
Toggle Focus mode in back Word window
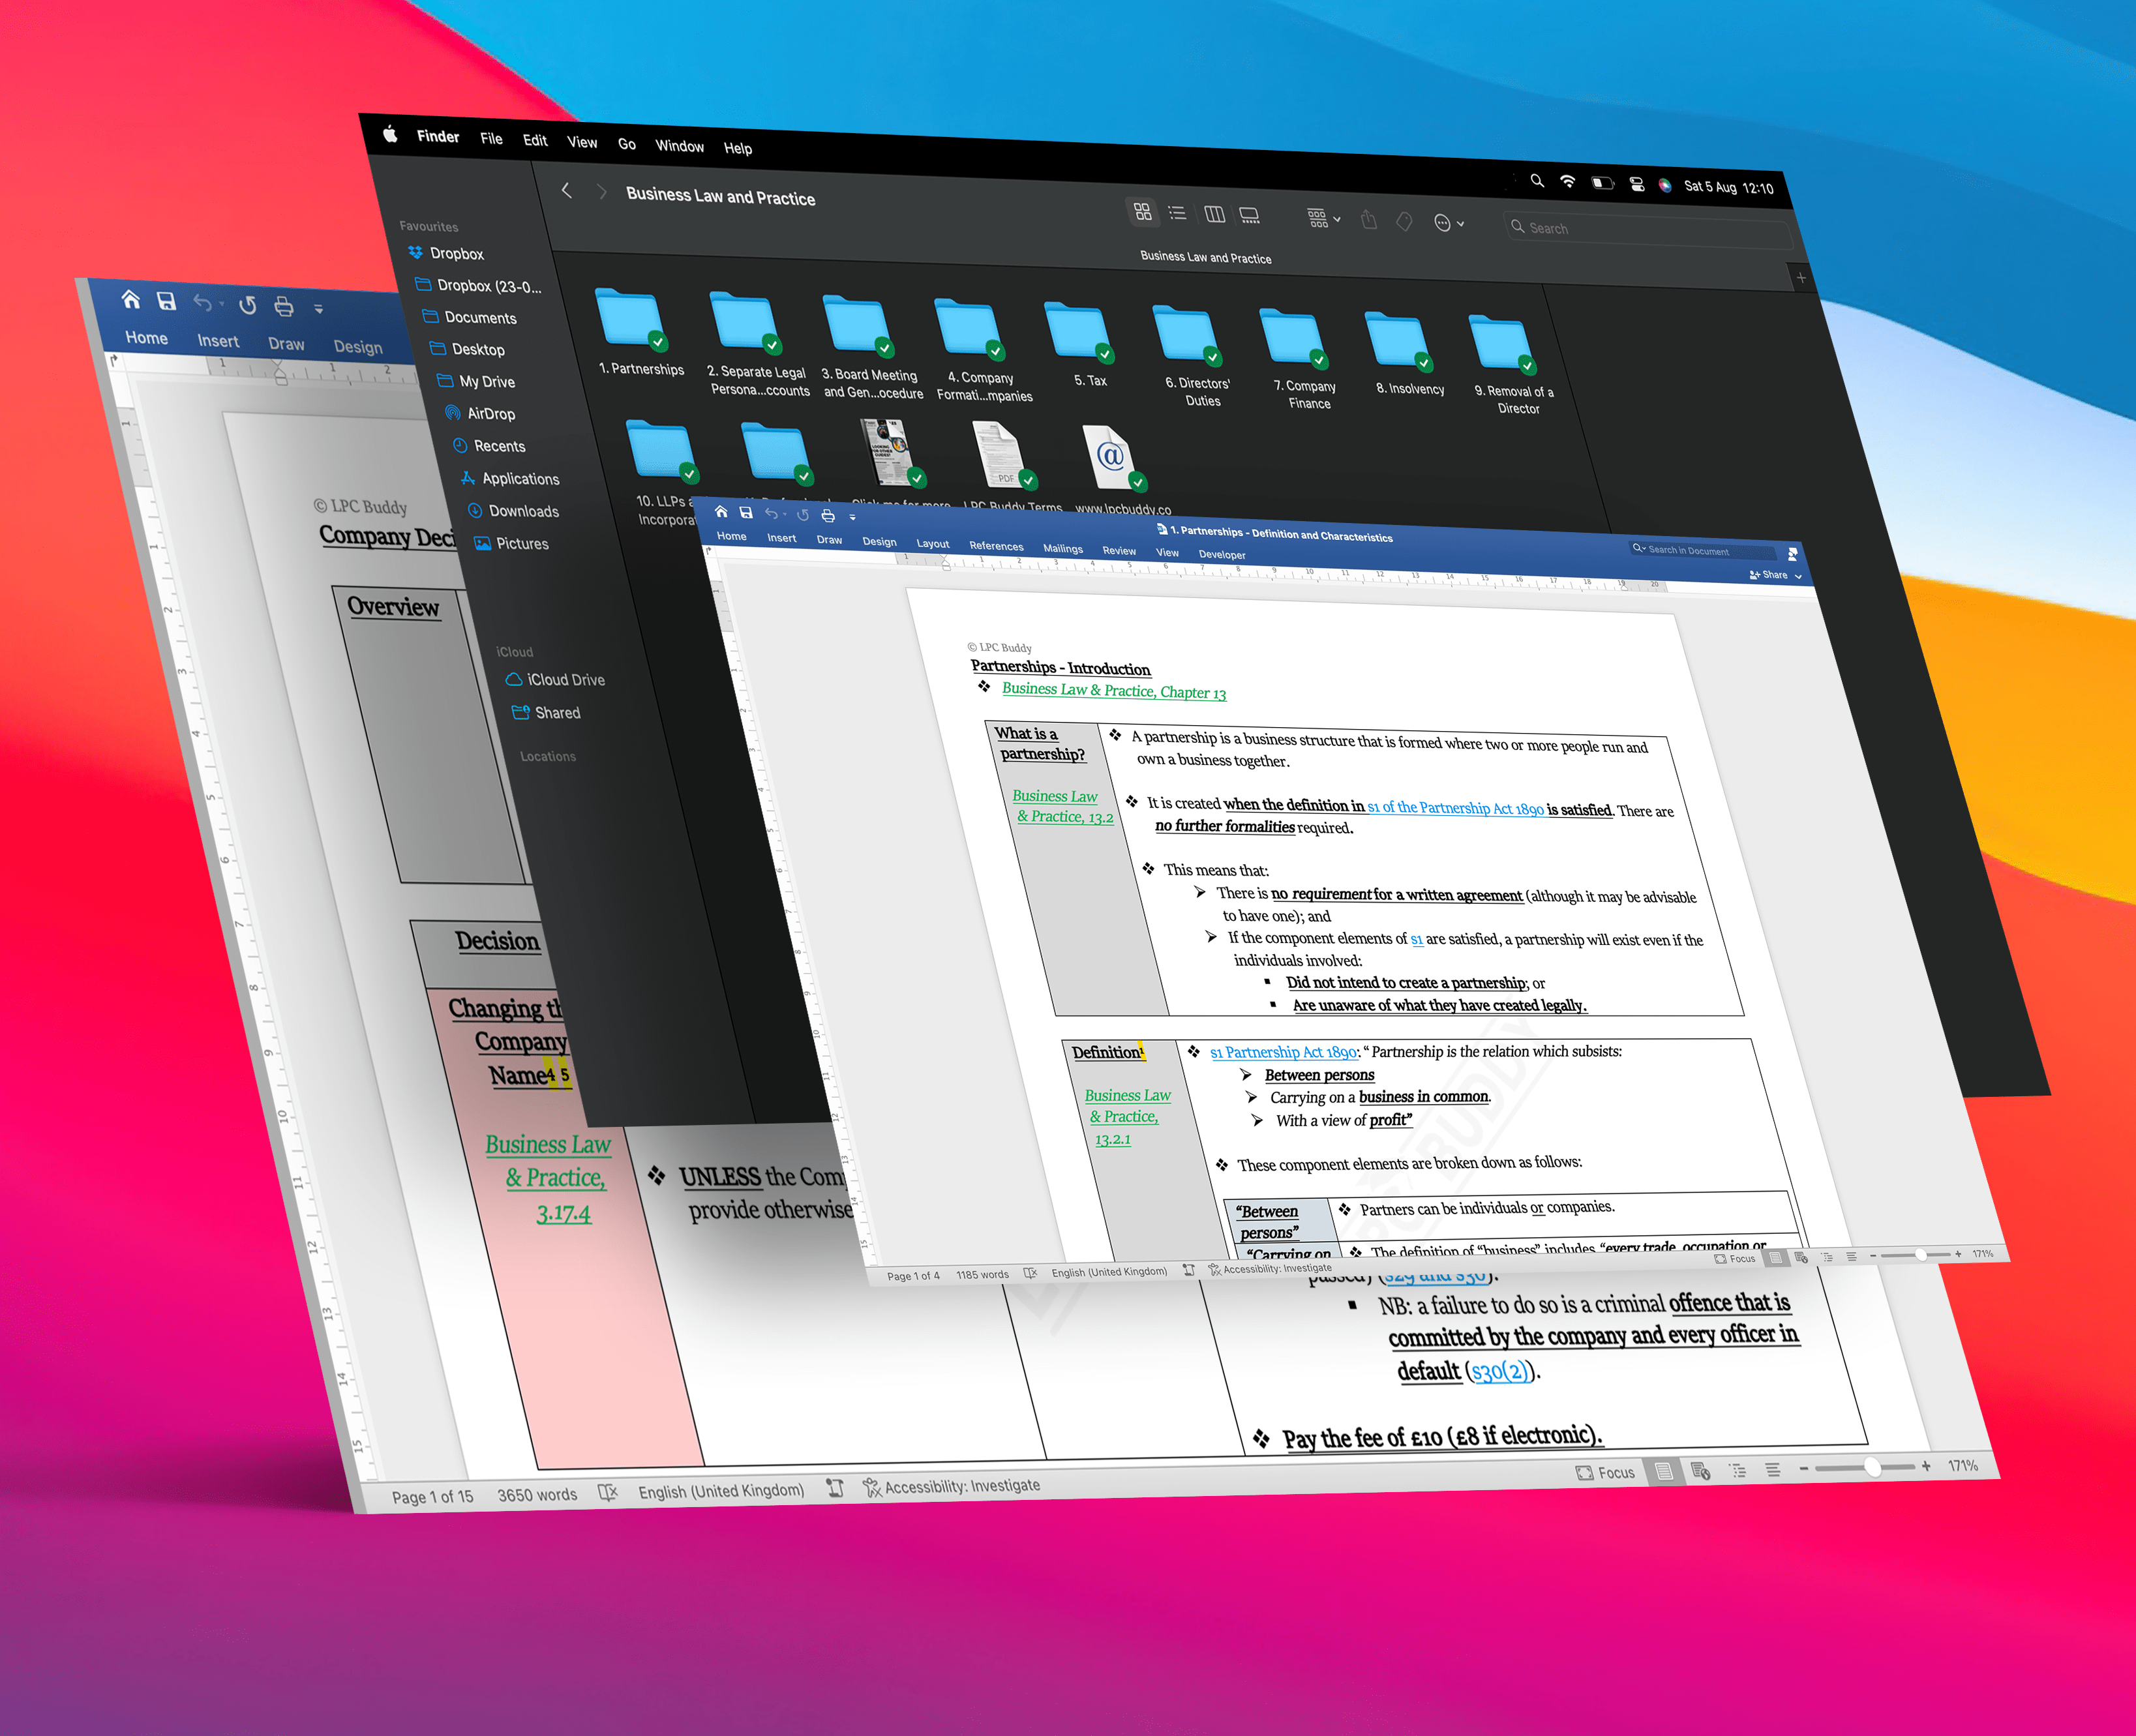[1605, 1472]
